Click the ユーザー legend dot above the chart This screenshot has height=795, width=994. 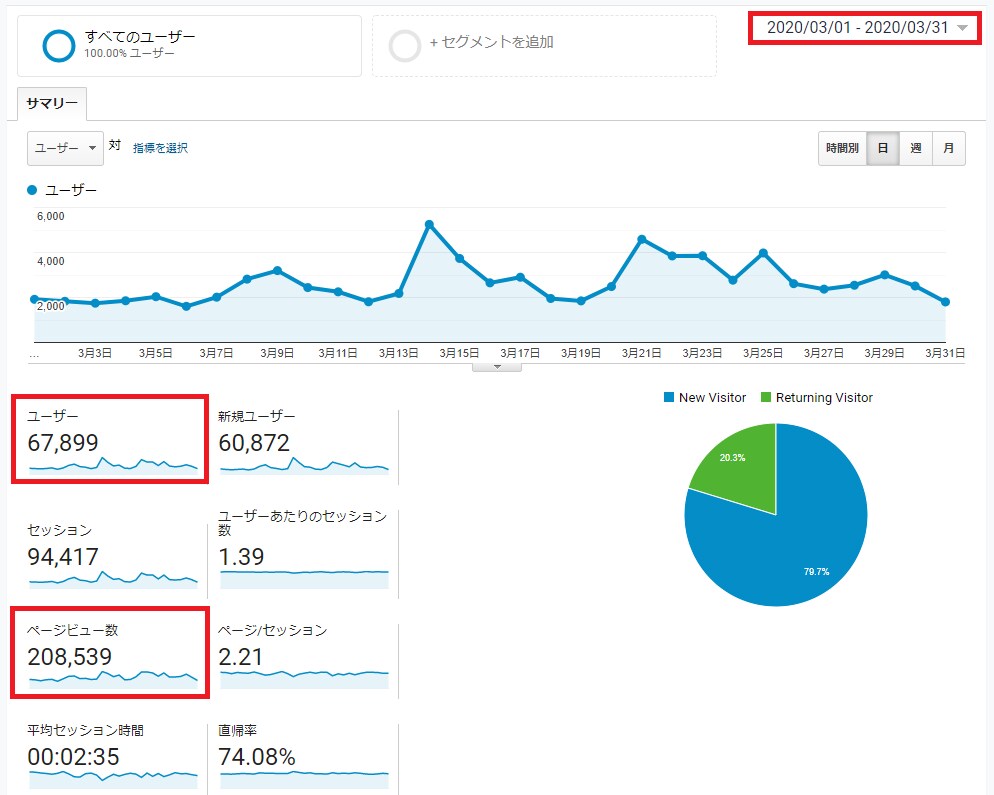[x=32, y=190]
